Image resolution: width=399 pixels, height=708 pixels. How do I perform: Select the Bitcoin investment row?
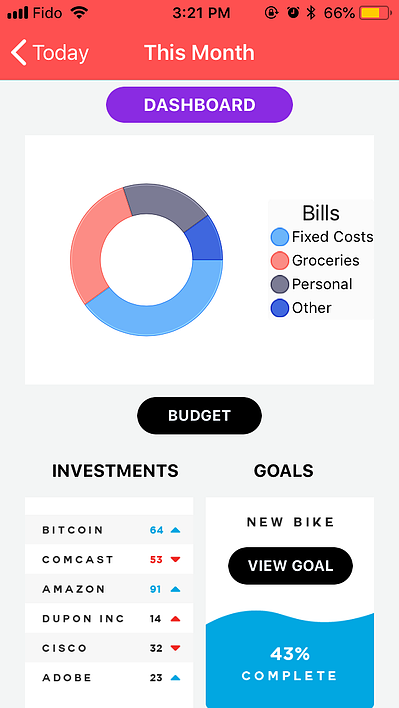coord(109,530)
